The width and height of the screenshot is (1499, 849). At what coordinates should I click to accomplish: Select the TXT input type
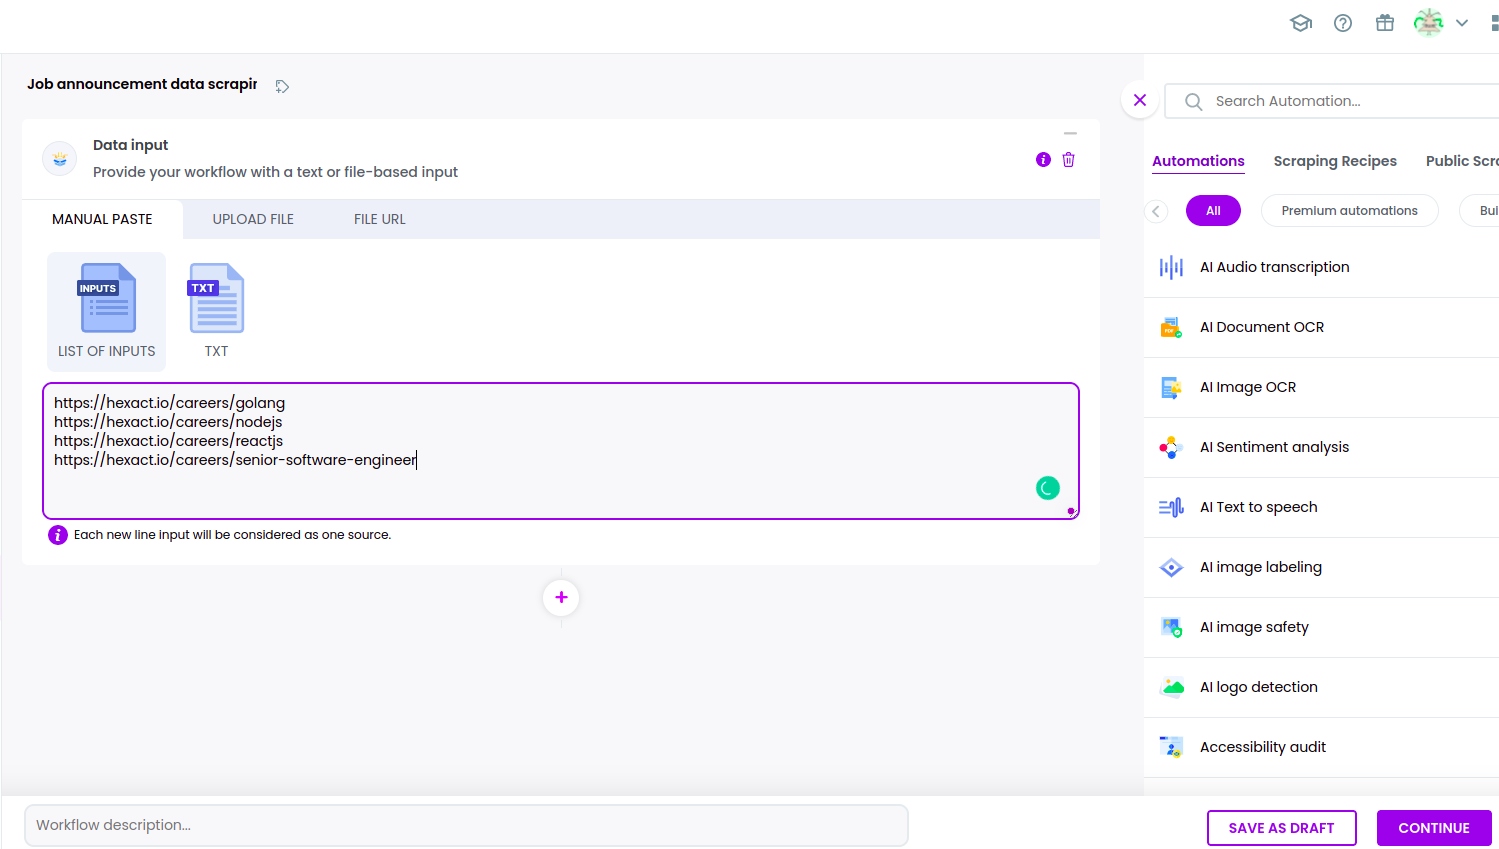[x=216, y=311]
